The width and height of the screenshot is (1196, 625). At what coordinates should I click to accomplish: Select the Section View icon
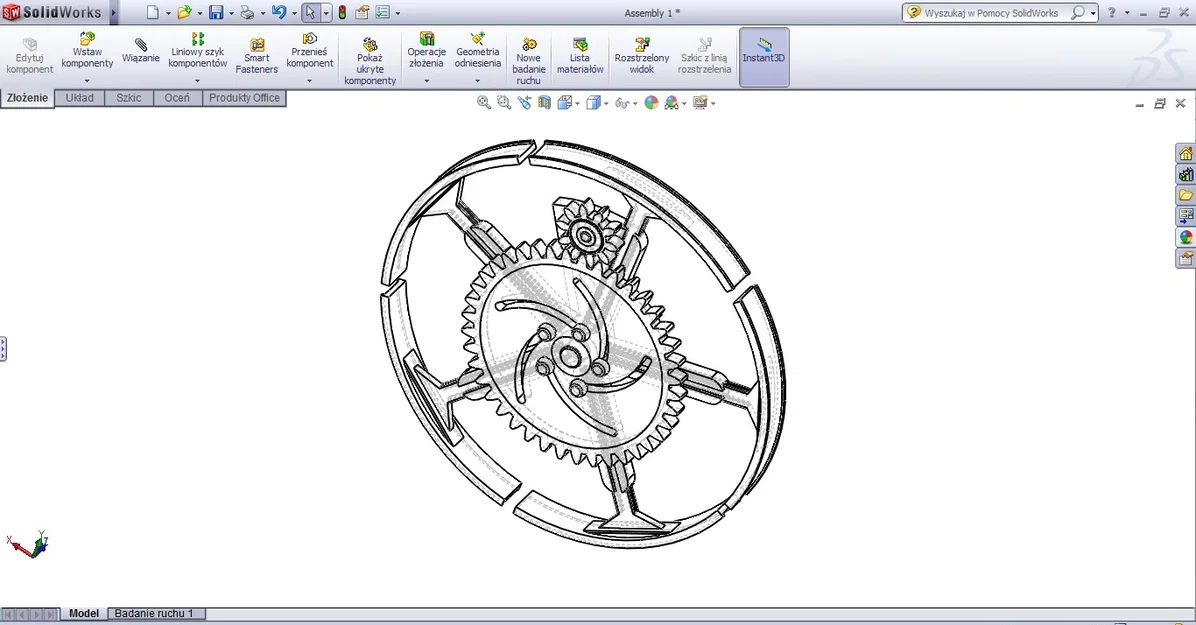(543, 102)
